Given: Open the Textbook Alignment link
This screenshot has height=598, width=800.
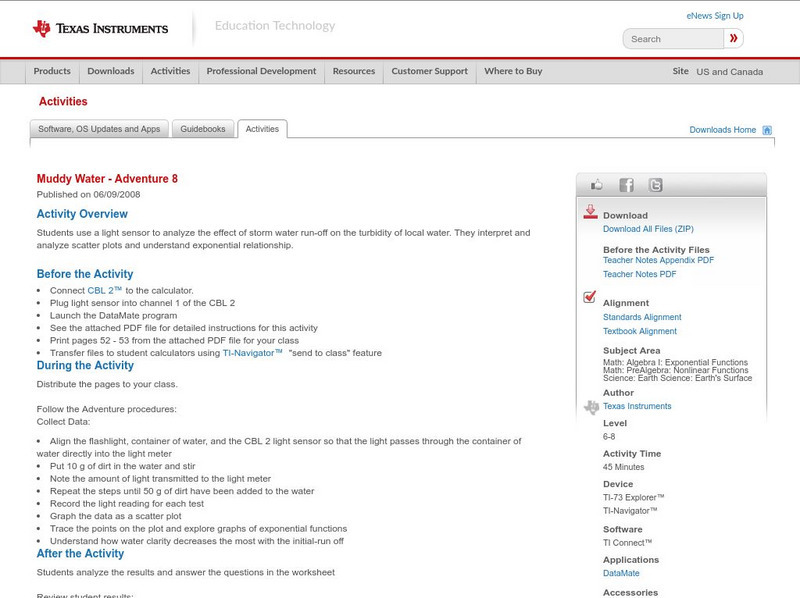Looking at the screenshot, I should click(x=640, y=331).
